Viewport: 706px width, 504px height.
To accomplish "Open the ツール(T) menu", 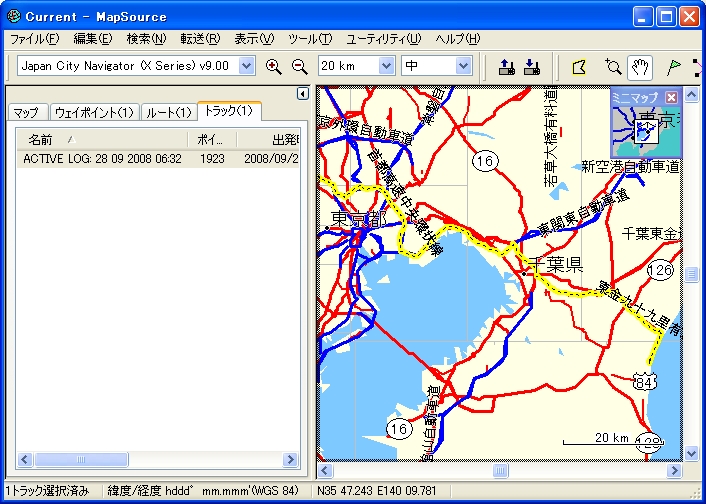I will 310,39.
